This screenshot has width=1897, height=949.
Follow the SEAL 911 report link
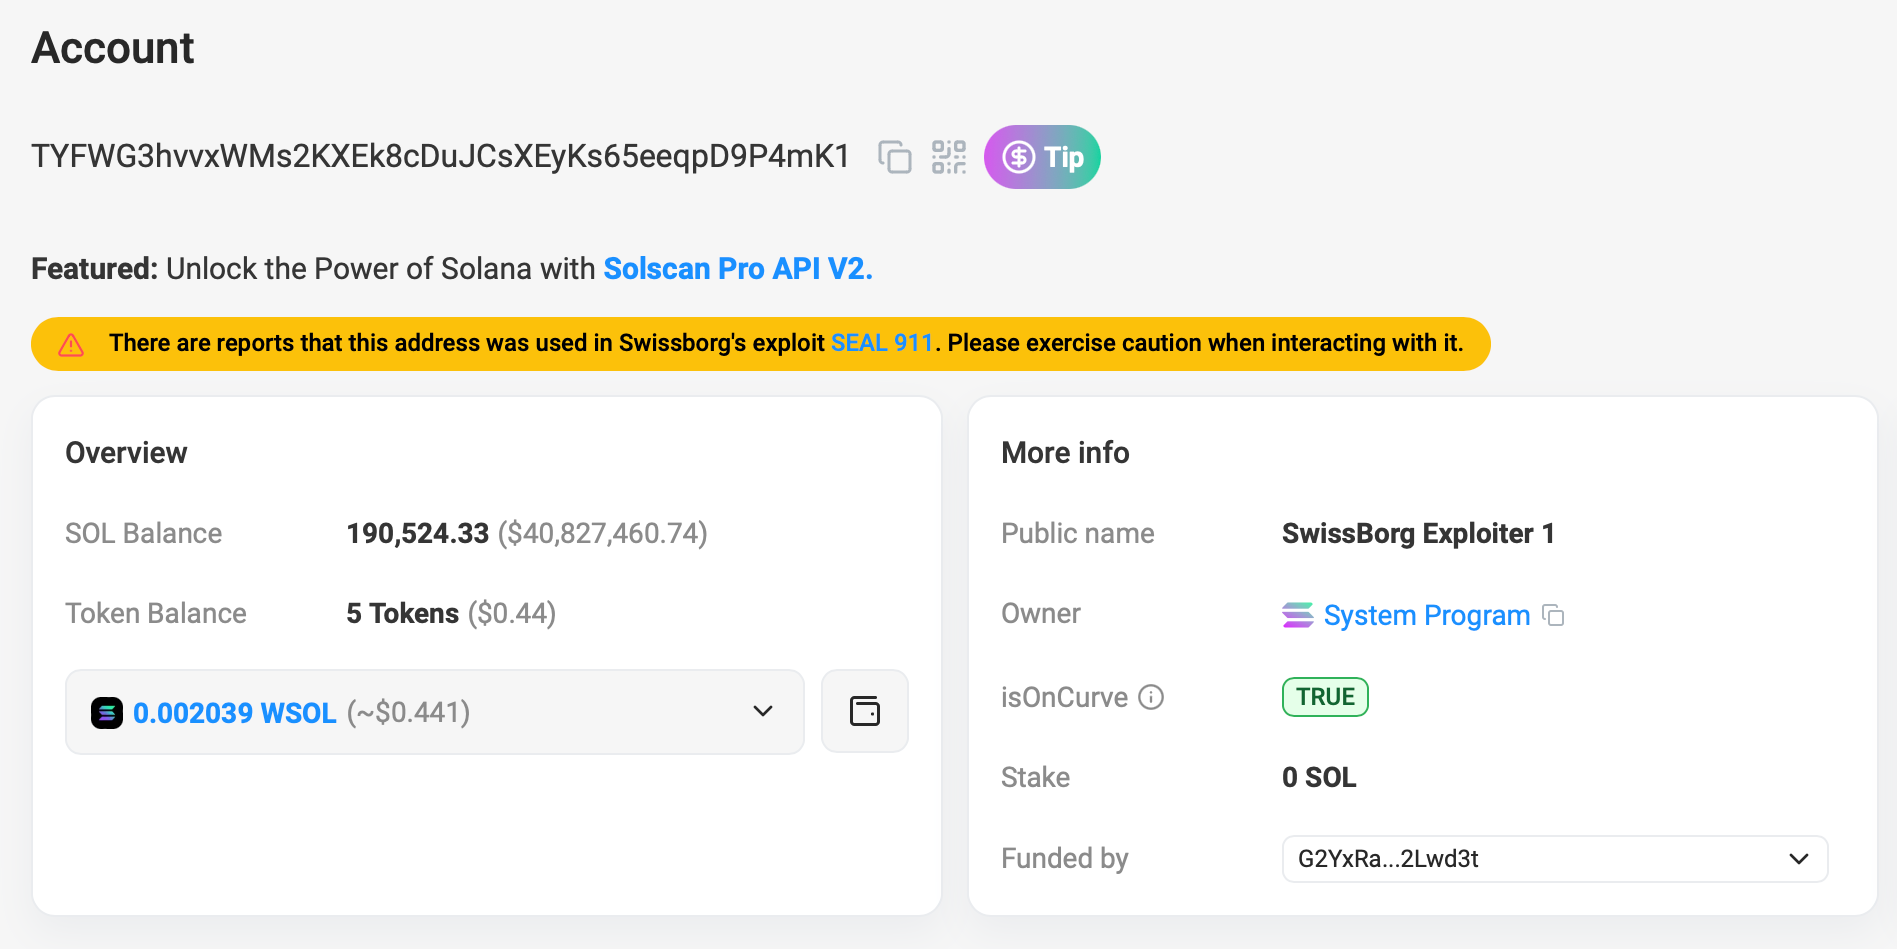(x=883, y=343)
